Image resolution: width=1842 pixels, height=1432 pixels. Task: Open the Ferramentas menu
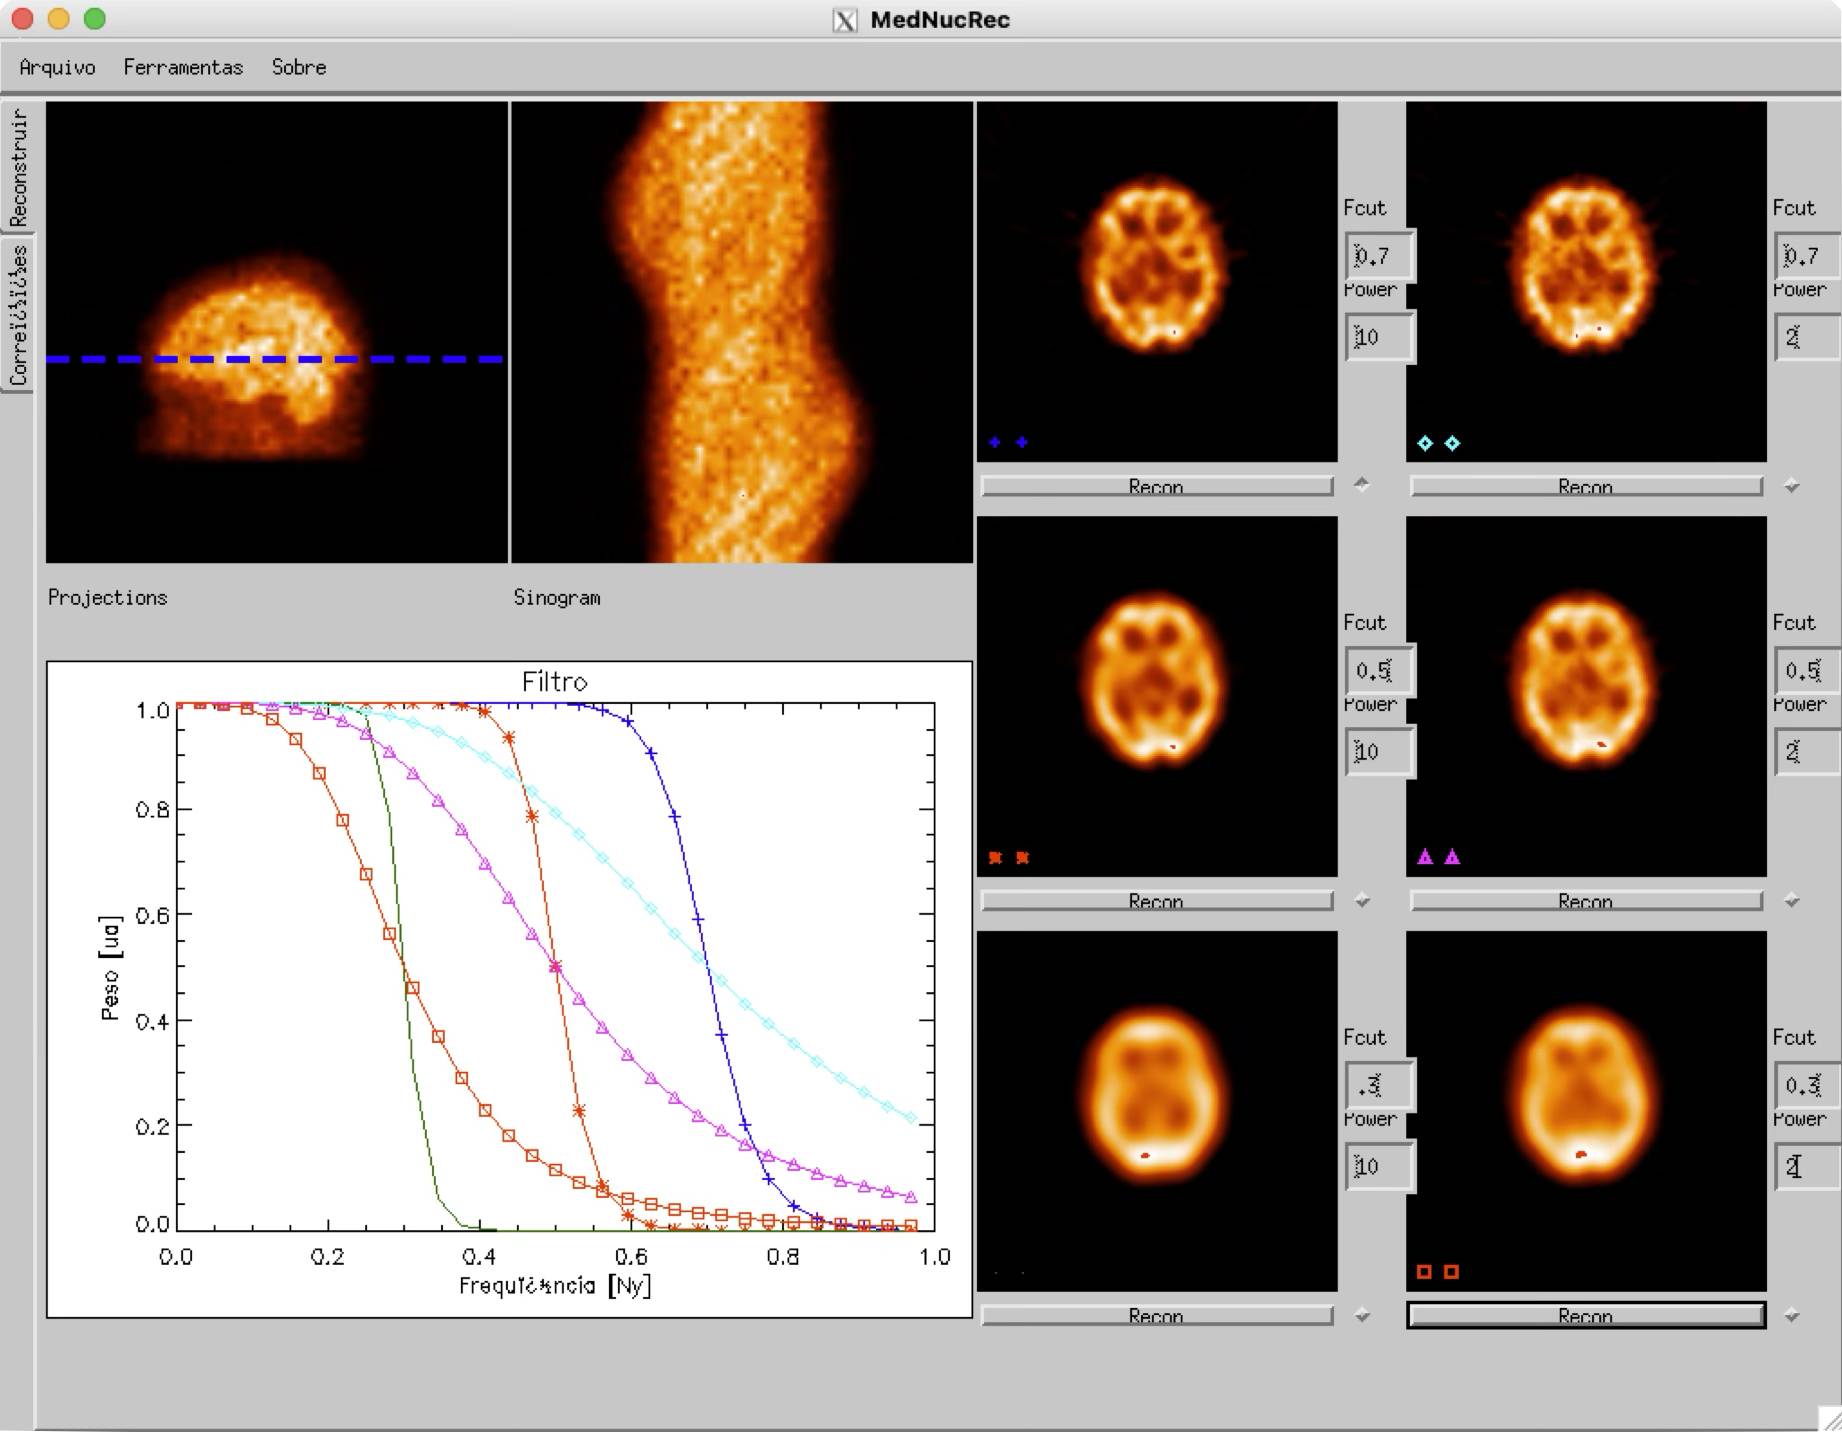(183, 67)
